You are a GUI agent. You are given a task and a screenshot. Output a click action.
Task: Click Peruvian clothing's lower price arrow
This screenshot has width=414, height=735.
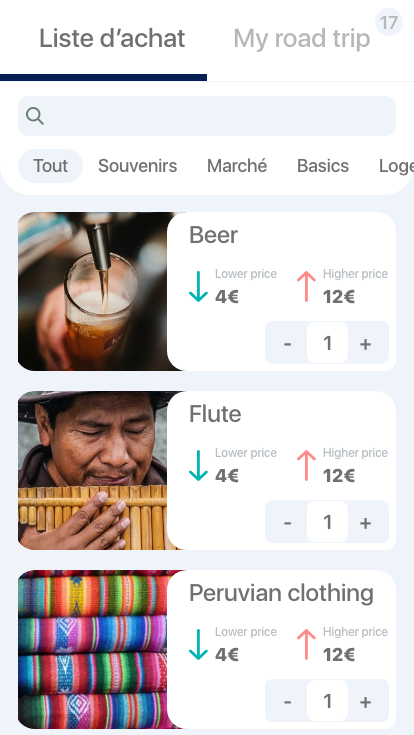pos(198,645)
